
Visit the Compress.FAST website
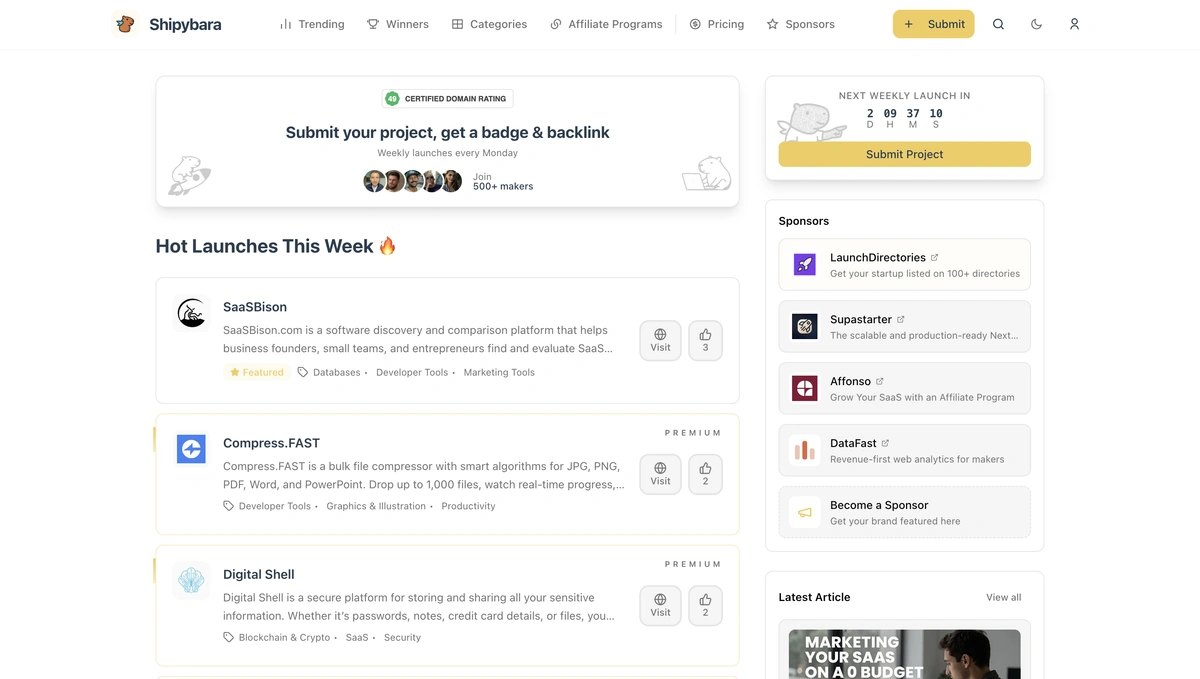point(660,474)
